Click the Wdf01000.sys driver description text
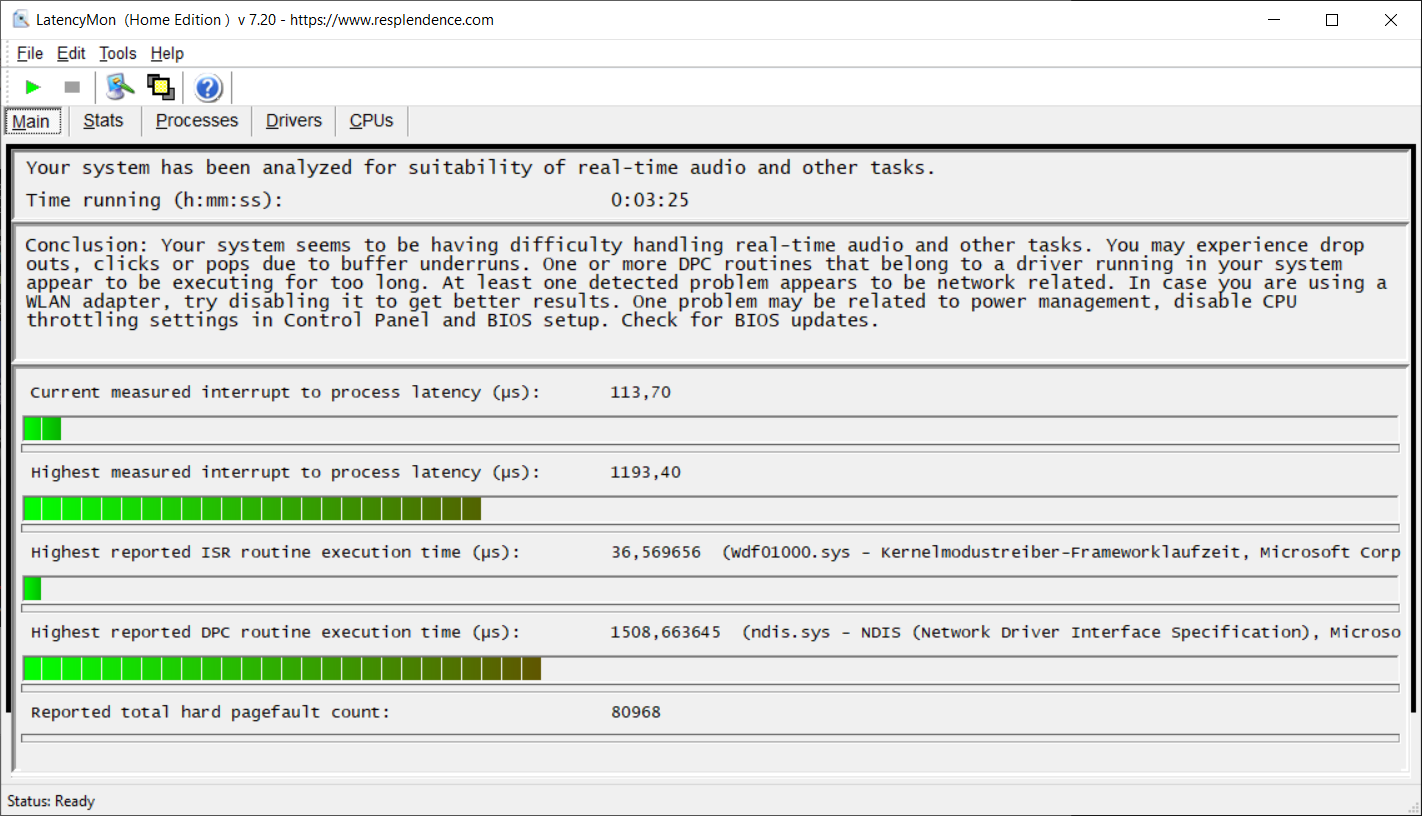This screenshot has height=816, width=1422. pos(1061,552)
